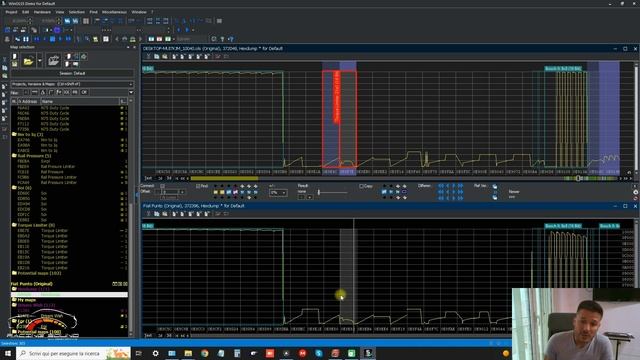Click the large open project folder icon
This screenshot has height=360, width=640.
[x=53, y=60]
